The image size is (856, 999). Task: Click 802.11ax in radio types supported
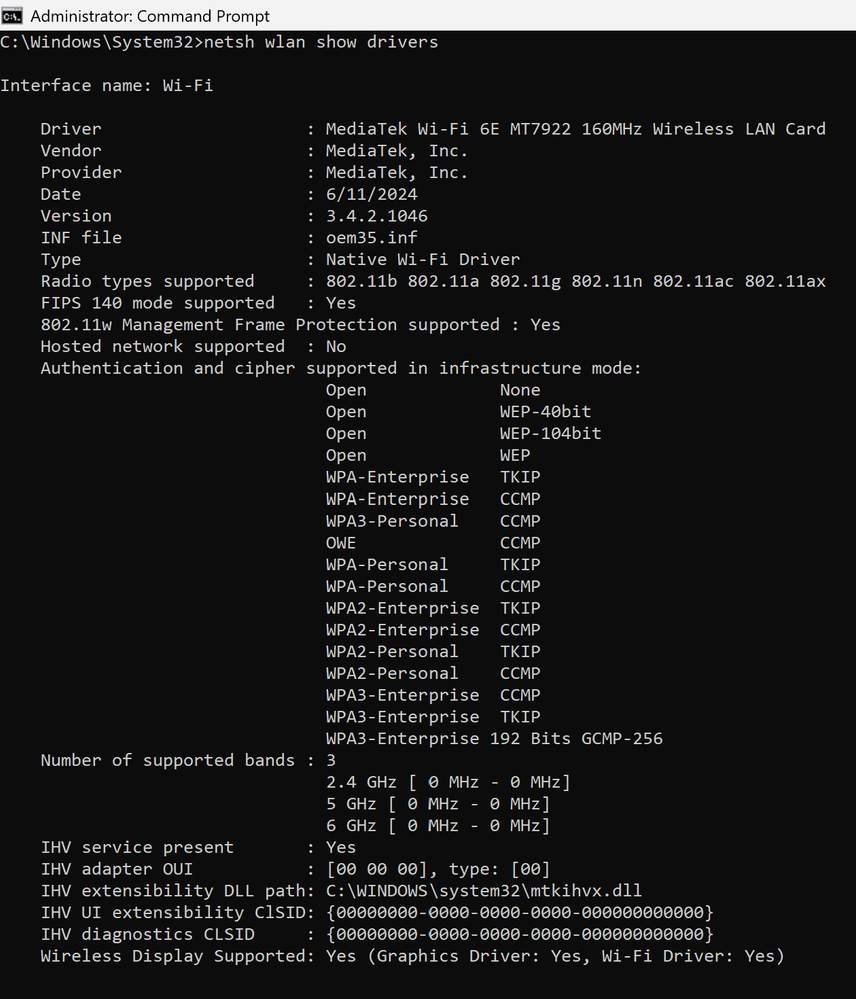click(785, 281)
